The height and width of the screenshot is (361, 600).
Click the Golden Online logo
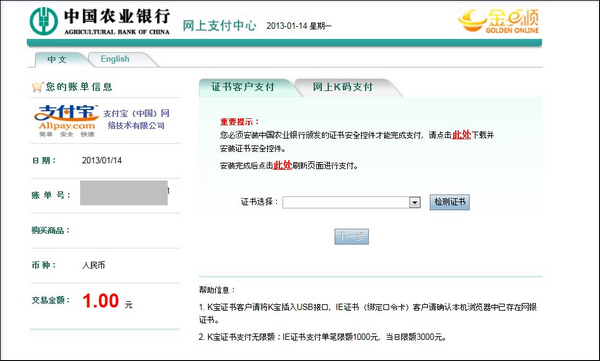[498, 21]
